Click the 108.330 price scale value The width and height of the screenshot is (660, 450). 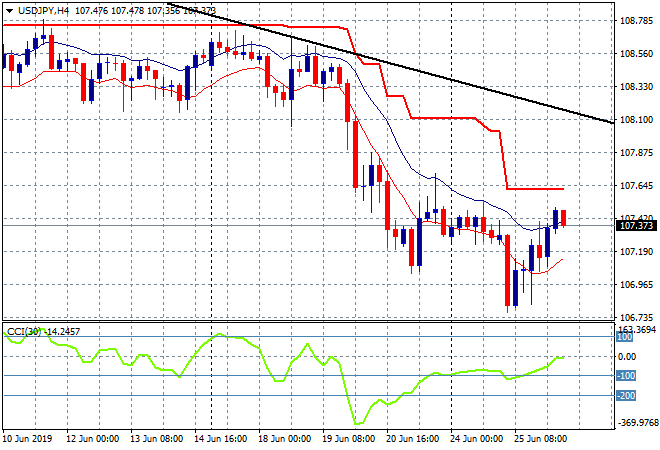[637, 87]
